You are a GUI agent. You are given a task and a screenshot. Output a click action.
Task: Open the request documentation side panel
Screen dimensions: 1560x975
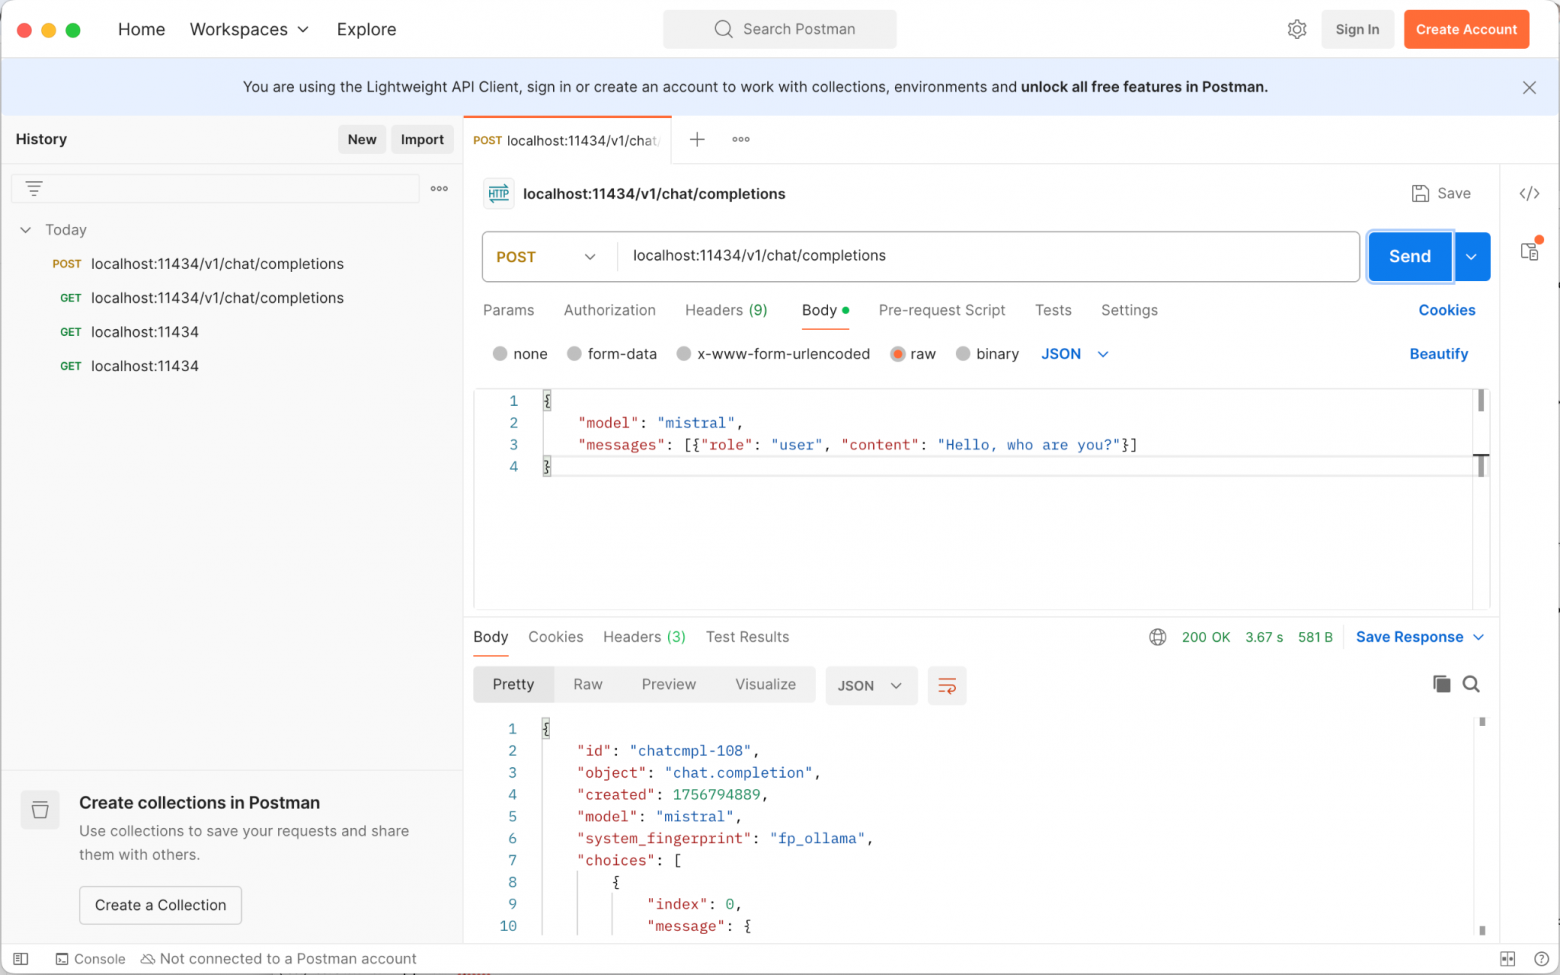point(1530,250)
